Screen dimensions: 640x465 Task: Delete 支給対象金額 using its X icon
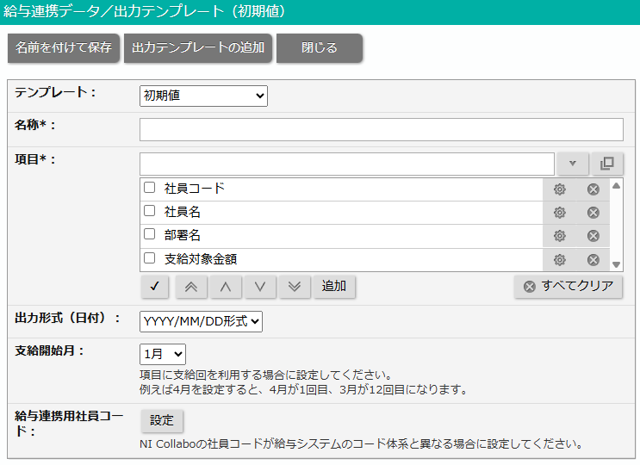(592, 259)
